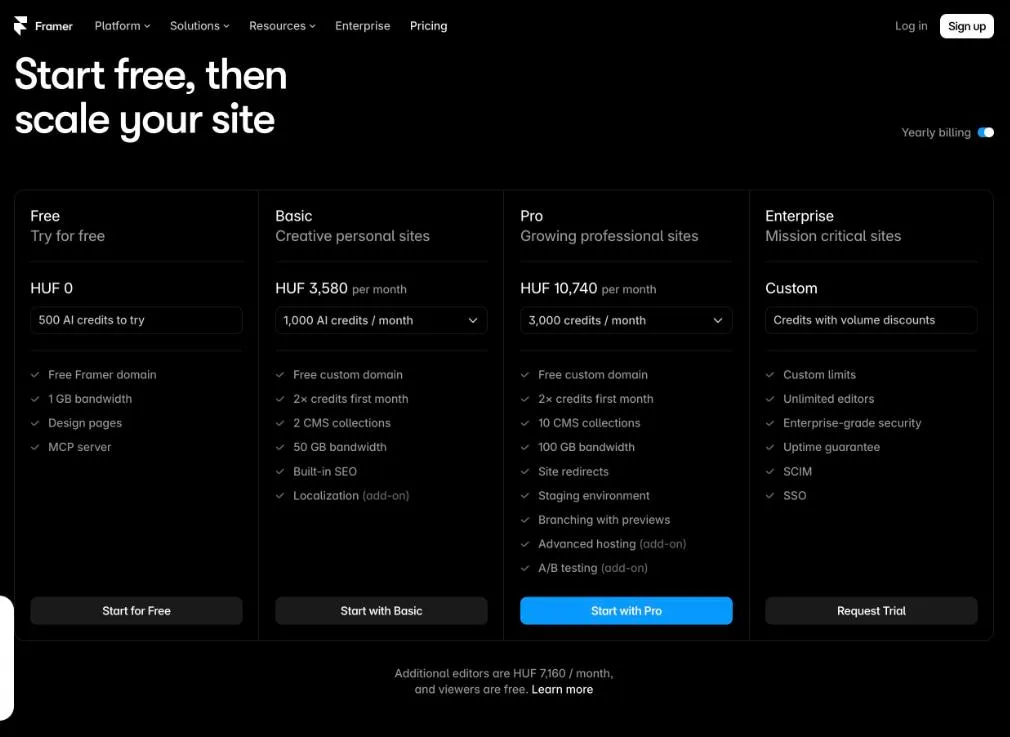The image size is (1010, 737).
Task: Click the Start for Free button
Action: pyautogui.click(x=137, y=611)
